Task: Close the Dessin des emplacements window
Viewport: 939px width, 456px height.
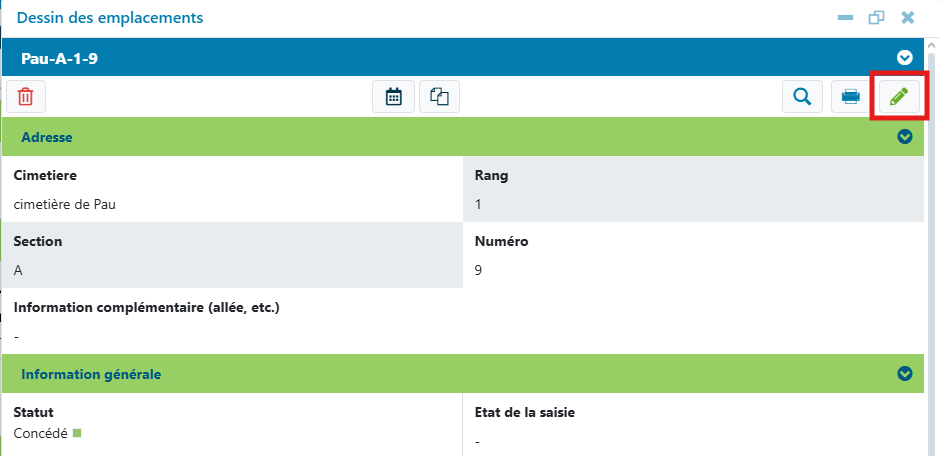Action: [908, 18]
